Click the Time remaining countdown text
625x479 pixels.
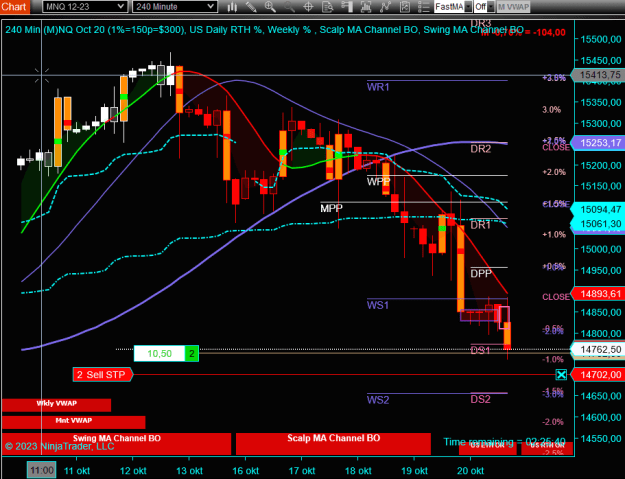(x=504, y=442)
